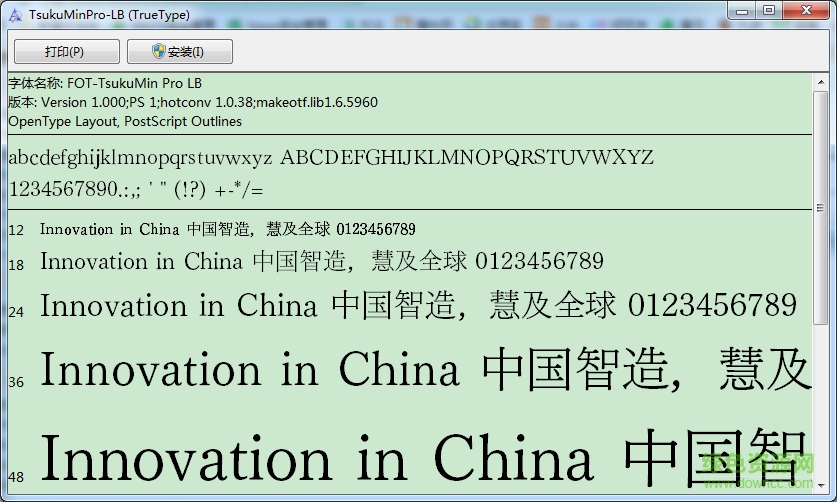The image size is (837, 502).
Task: Click the 安装(I) install button
Action: point(180,51)
